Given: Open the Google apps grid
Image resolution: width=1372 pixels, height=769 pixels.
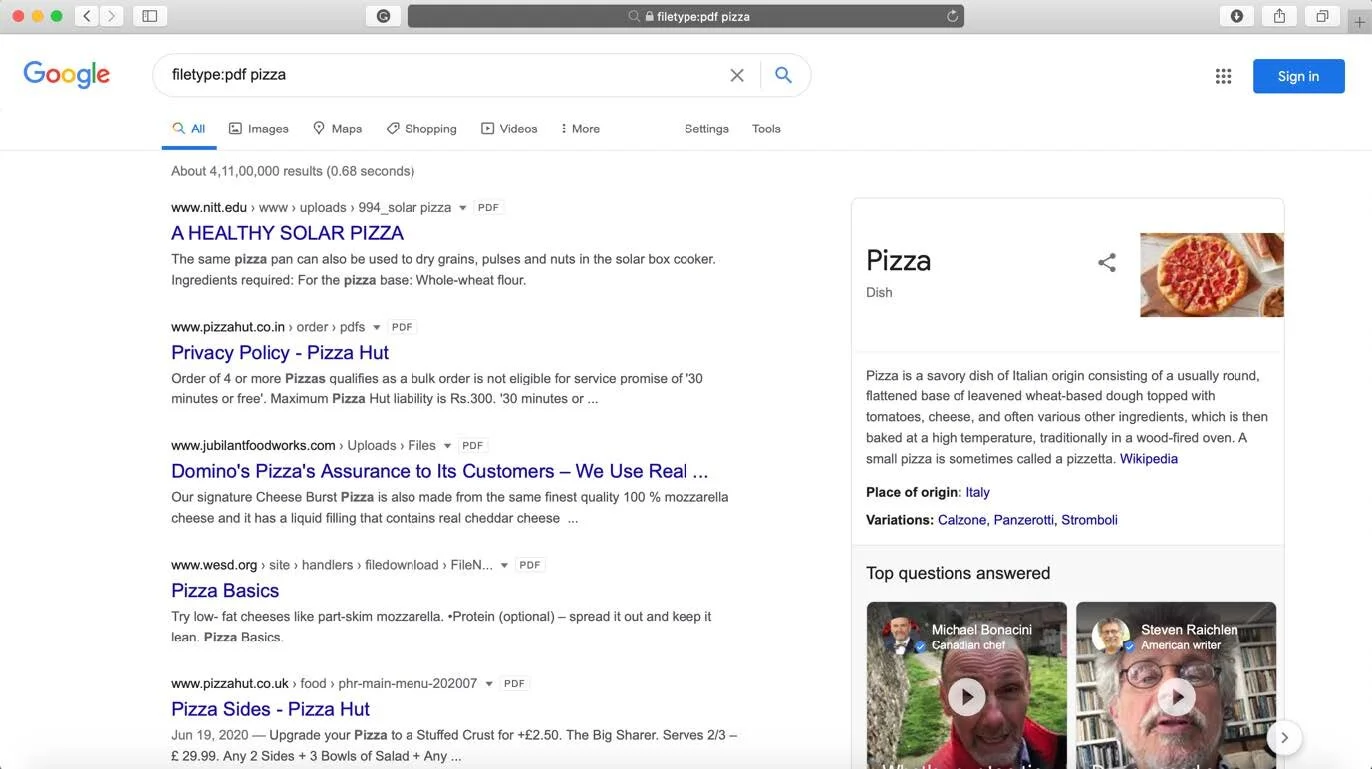Looking at the screenshot, I should click(x=1223, y=76).
